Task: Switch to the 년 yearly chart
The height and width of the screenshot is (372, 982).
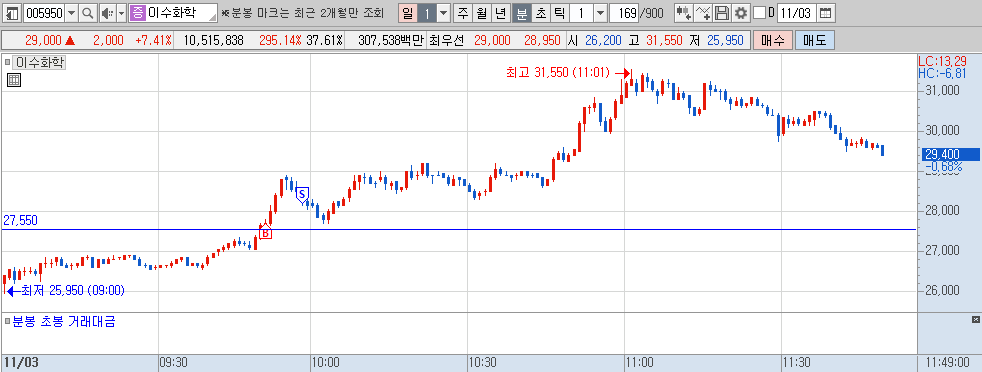Action: (500, 13)
